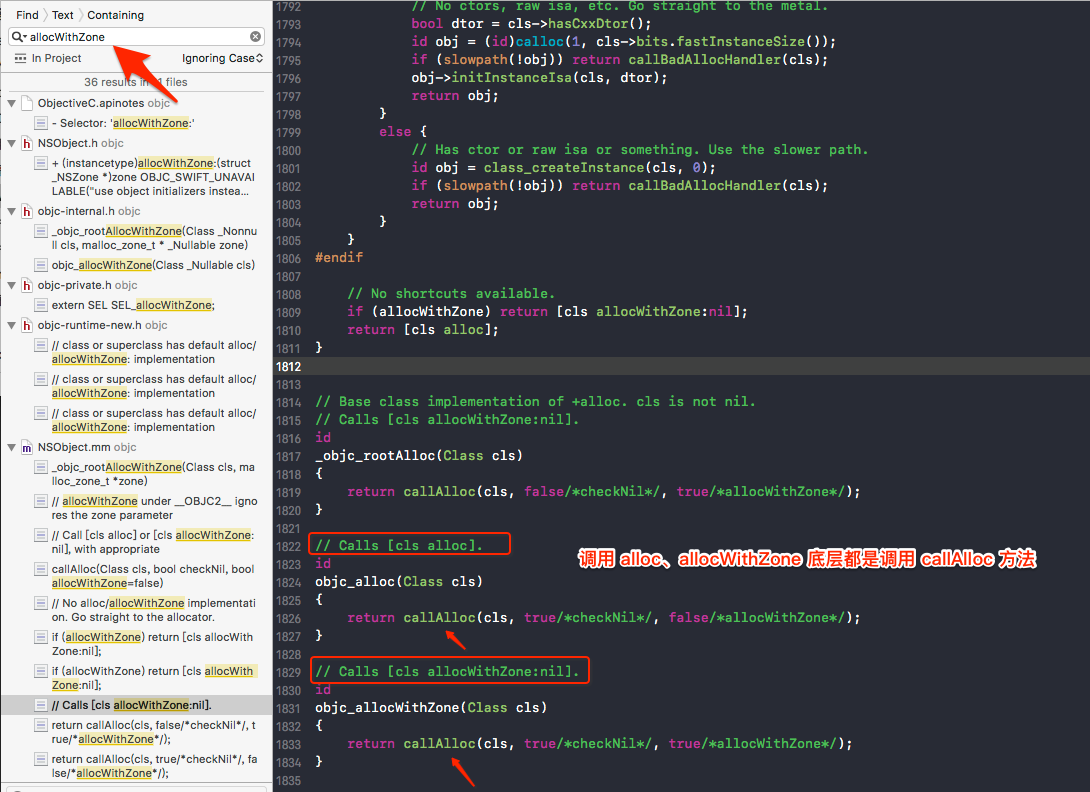Click the objc-runtime-new.h header file icon
Viewport: 1090px width, 792px height.
pos(27,325)
